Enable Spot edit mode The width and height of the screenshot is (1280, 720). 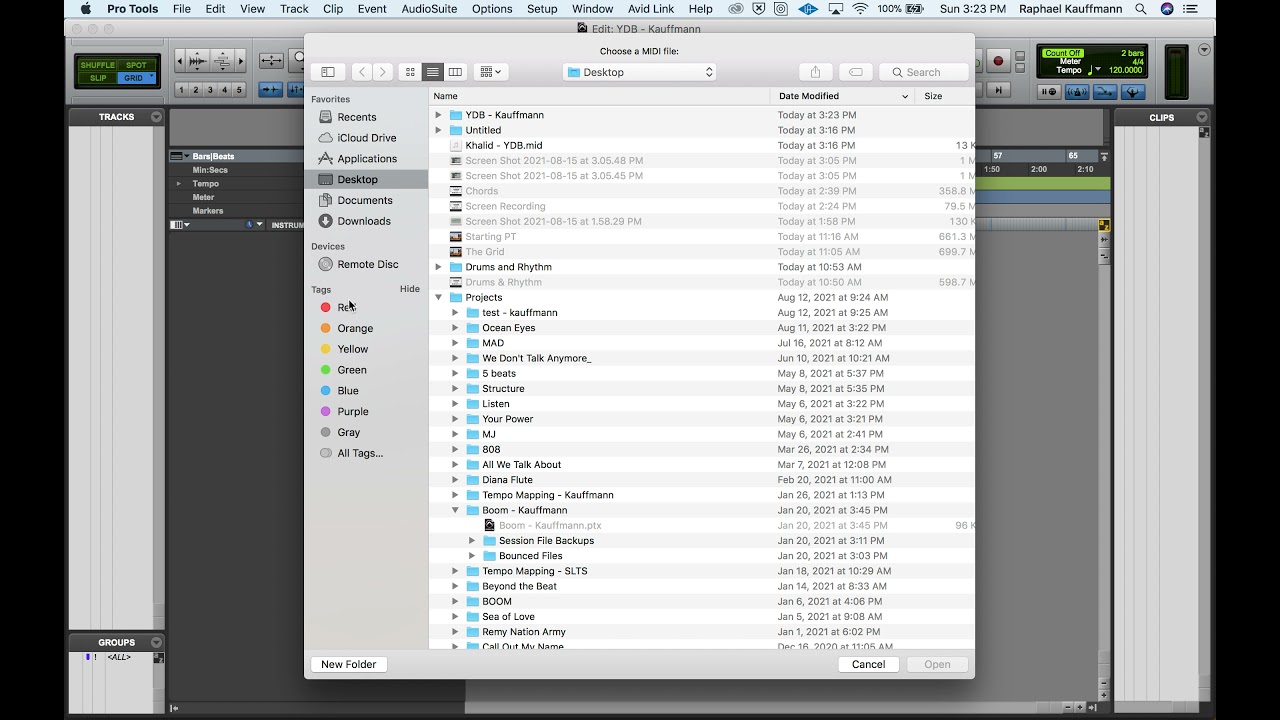click(136, 65)
